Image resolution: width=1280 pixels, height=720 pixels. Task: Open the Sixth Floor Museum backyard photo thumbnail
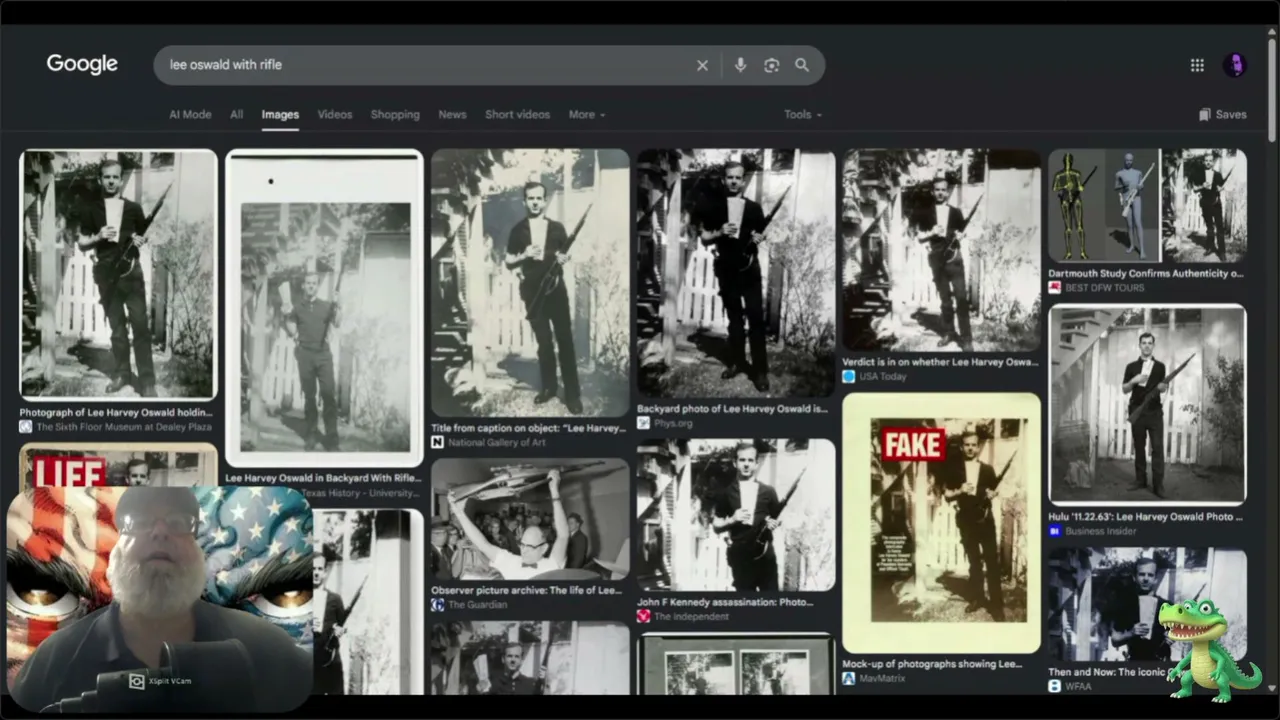click(118, 275)
